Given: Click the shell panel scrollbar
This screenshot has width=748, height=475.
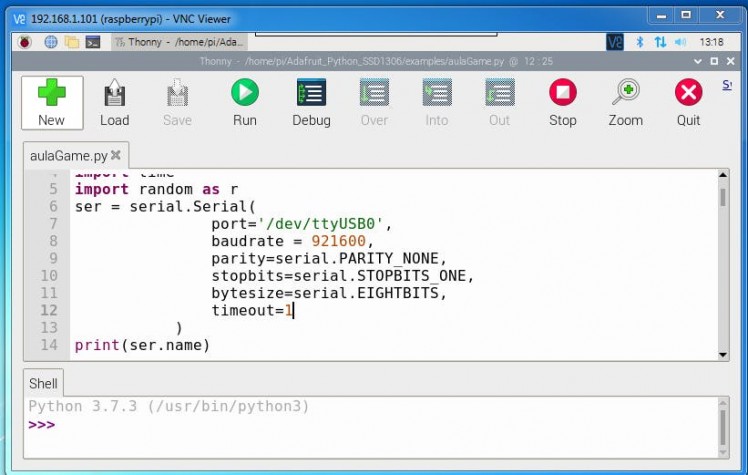Looking at the screenshot, I should coord(723,428).
